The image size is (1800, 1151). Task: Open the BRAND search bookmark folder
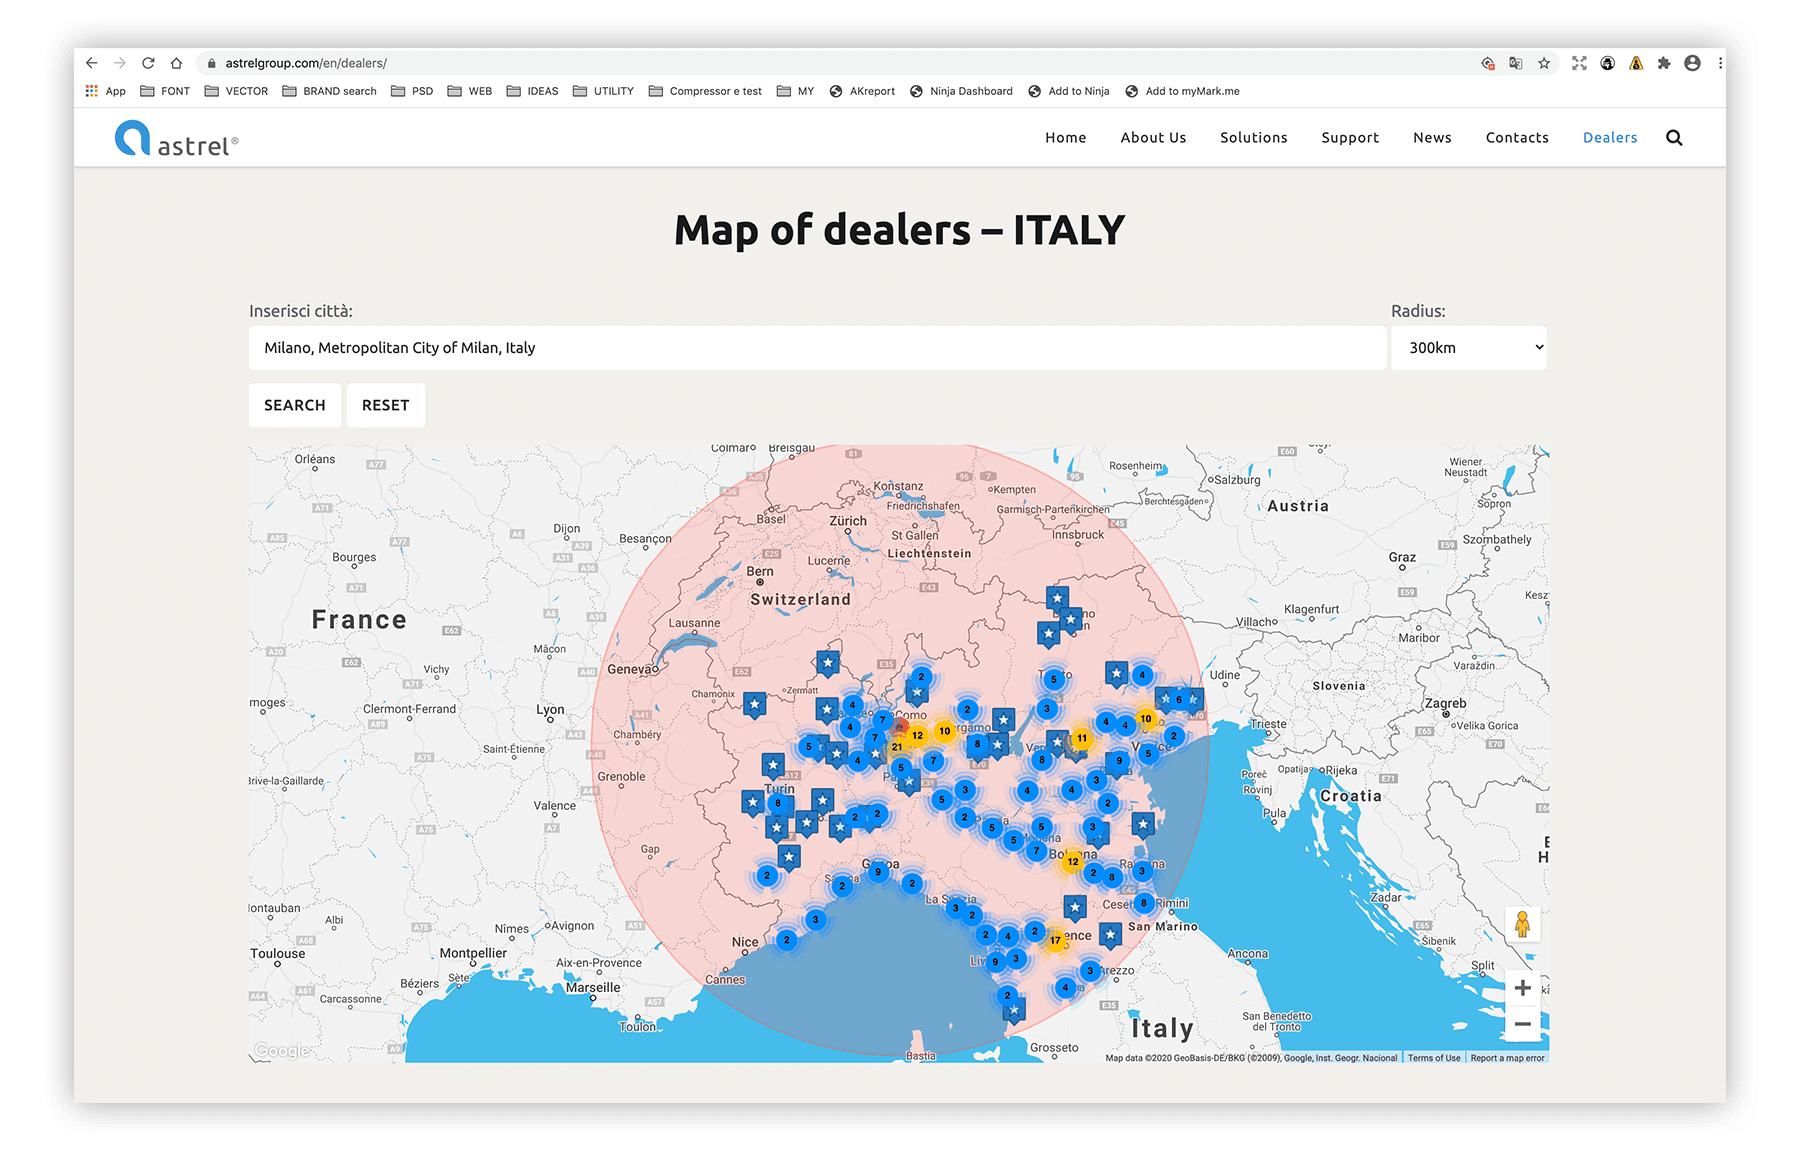[x=330, y=91]
